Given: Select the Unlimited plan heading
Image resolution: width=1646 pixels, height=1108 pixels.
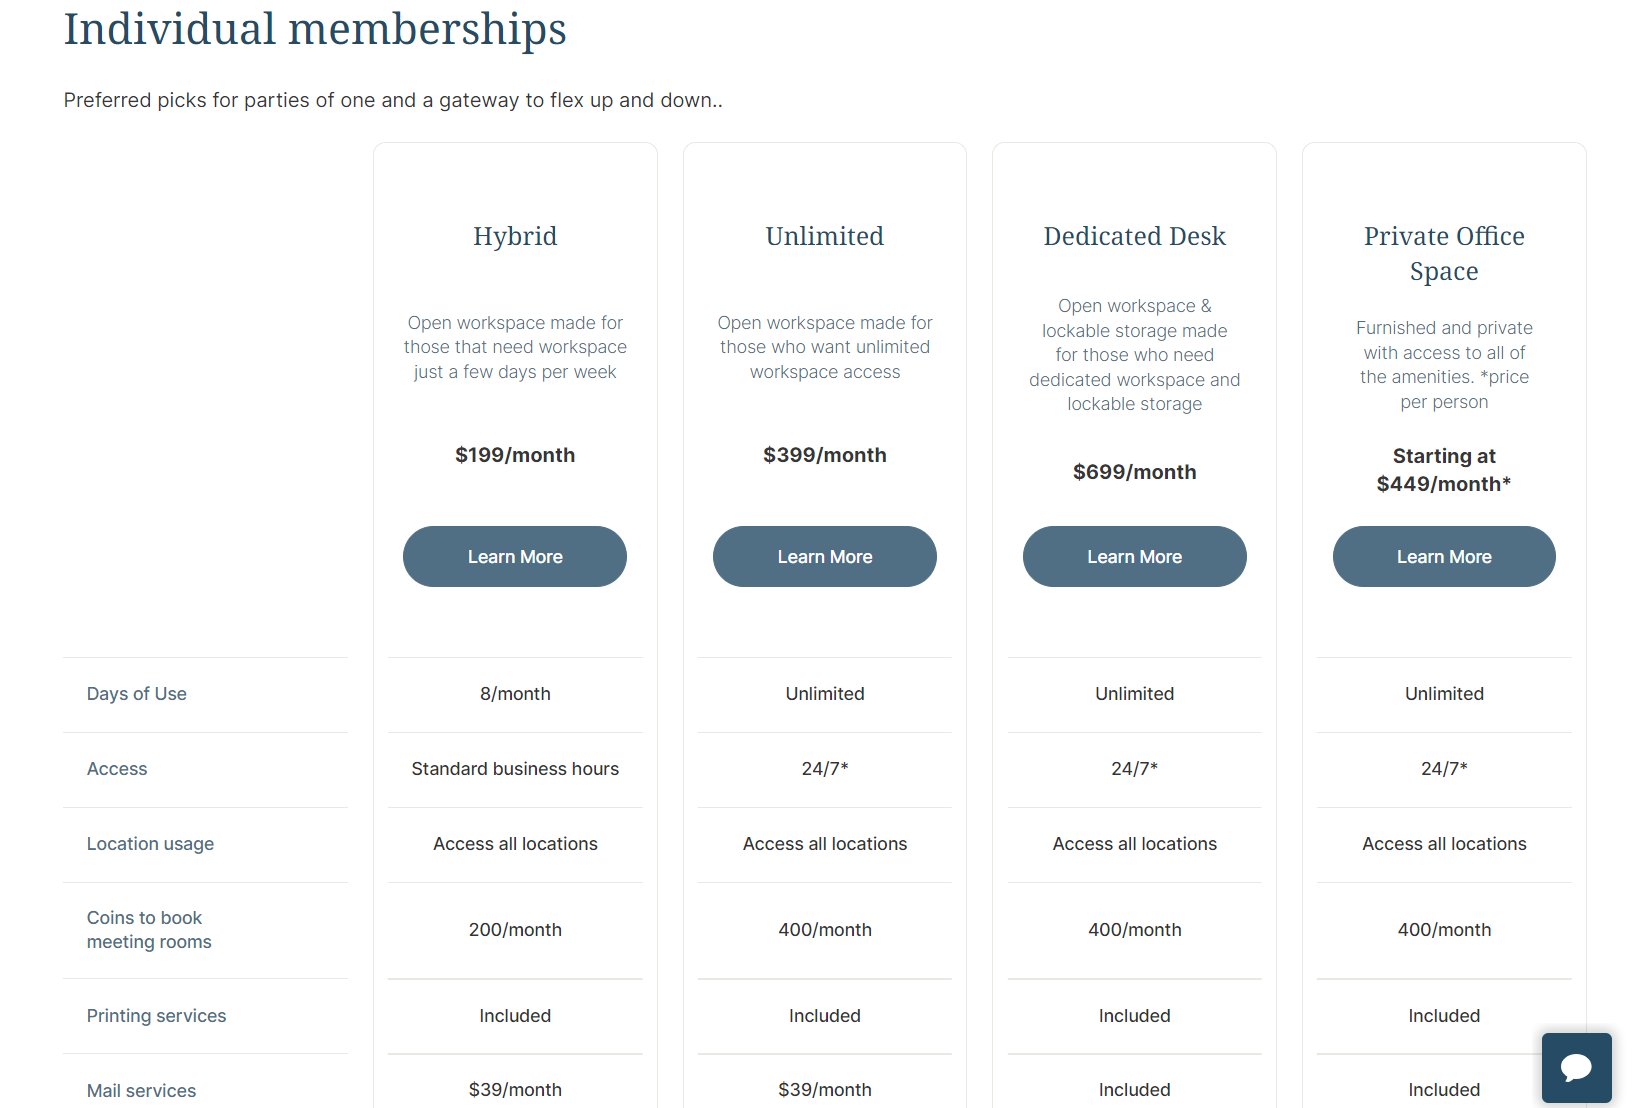Looking at the screenshot, I should click(825, 236).
